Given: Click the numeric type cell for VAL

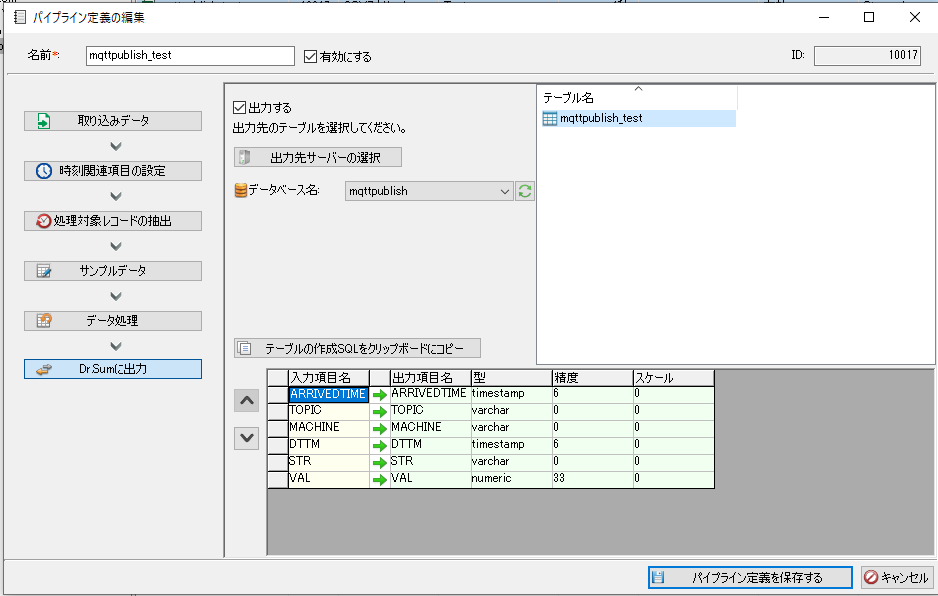Looking at the screenshot, I should [511, 479].
